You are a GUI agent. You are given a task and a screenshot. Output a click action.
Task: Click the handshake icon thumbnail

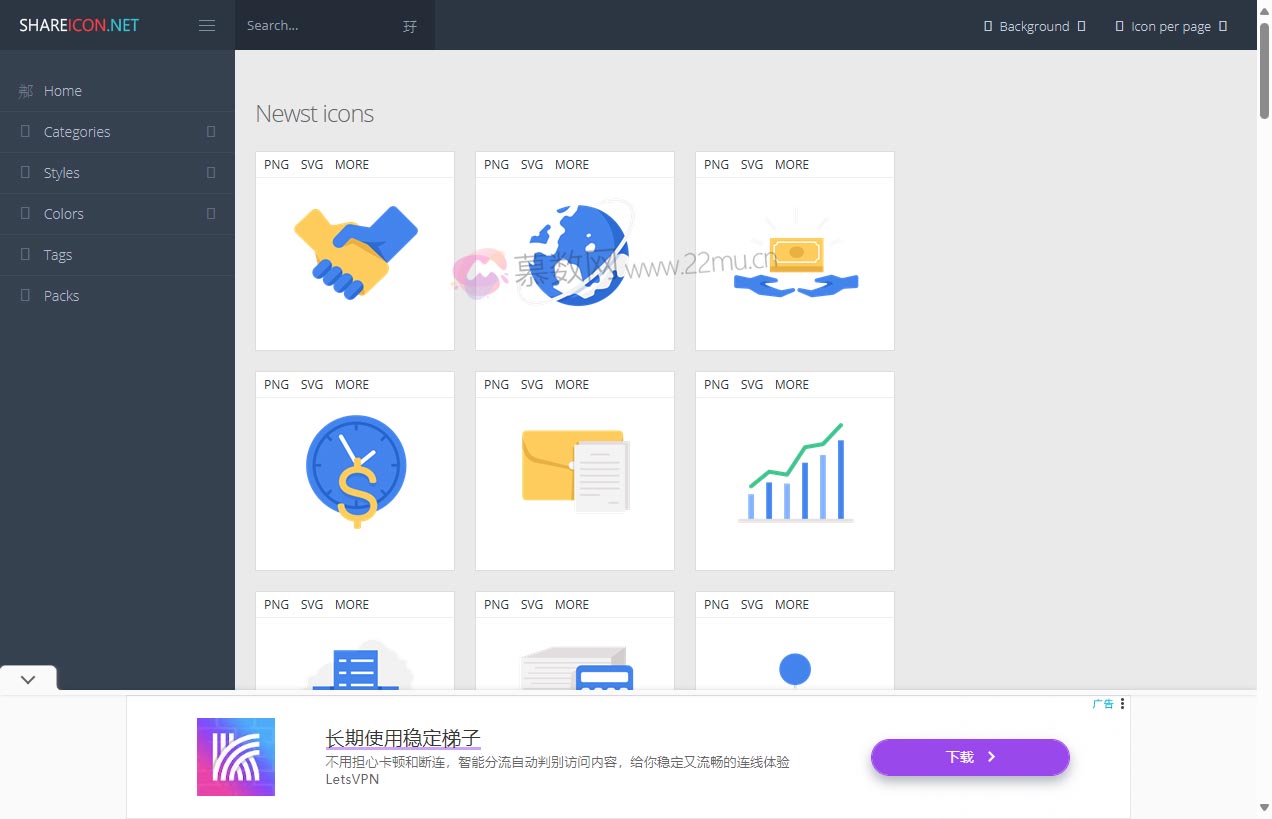coord(355,253)
